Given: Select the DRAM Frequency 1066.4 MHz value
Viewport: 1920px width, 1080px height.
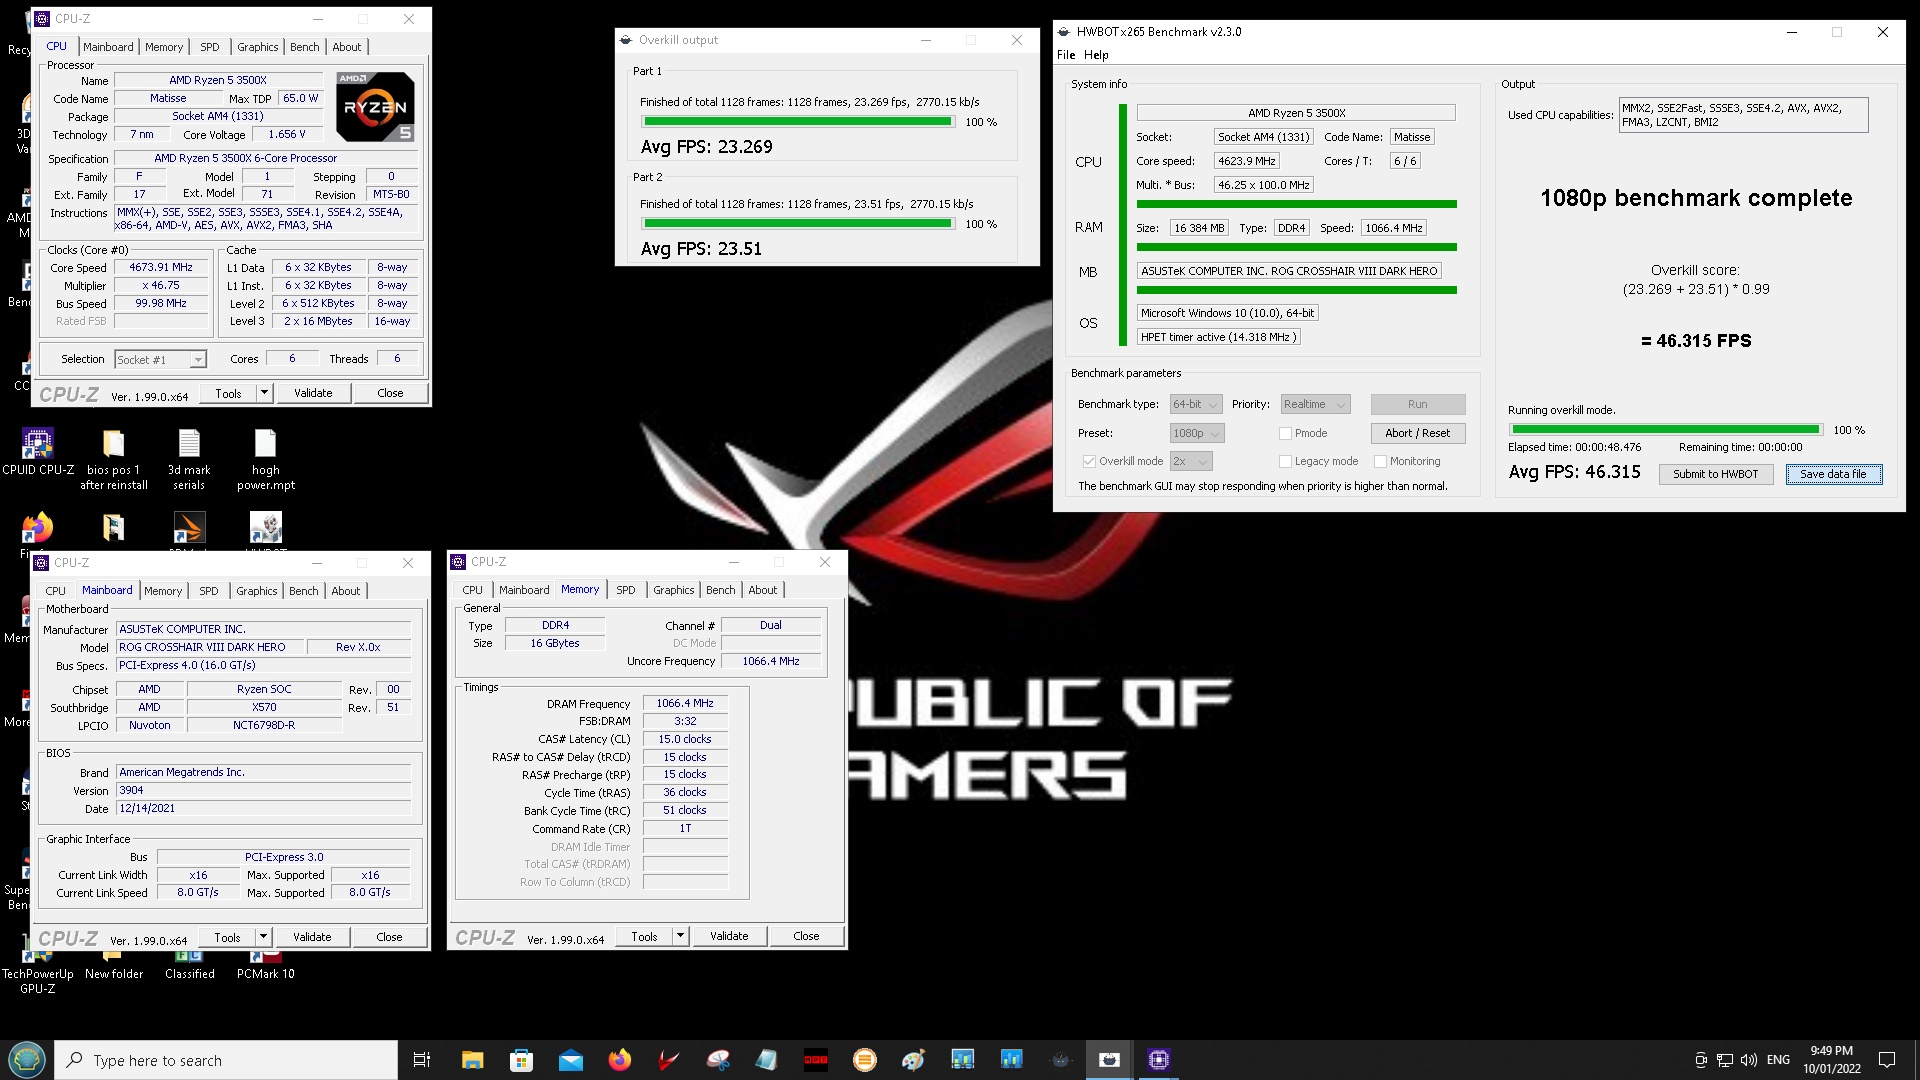Looking at the screenshot, I should [x=685, y=704].
